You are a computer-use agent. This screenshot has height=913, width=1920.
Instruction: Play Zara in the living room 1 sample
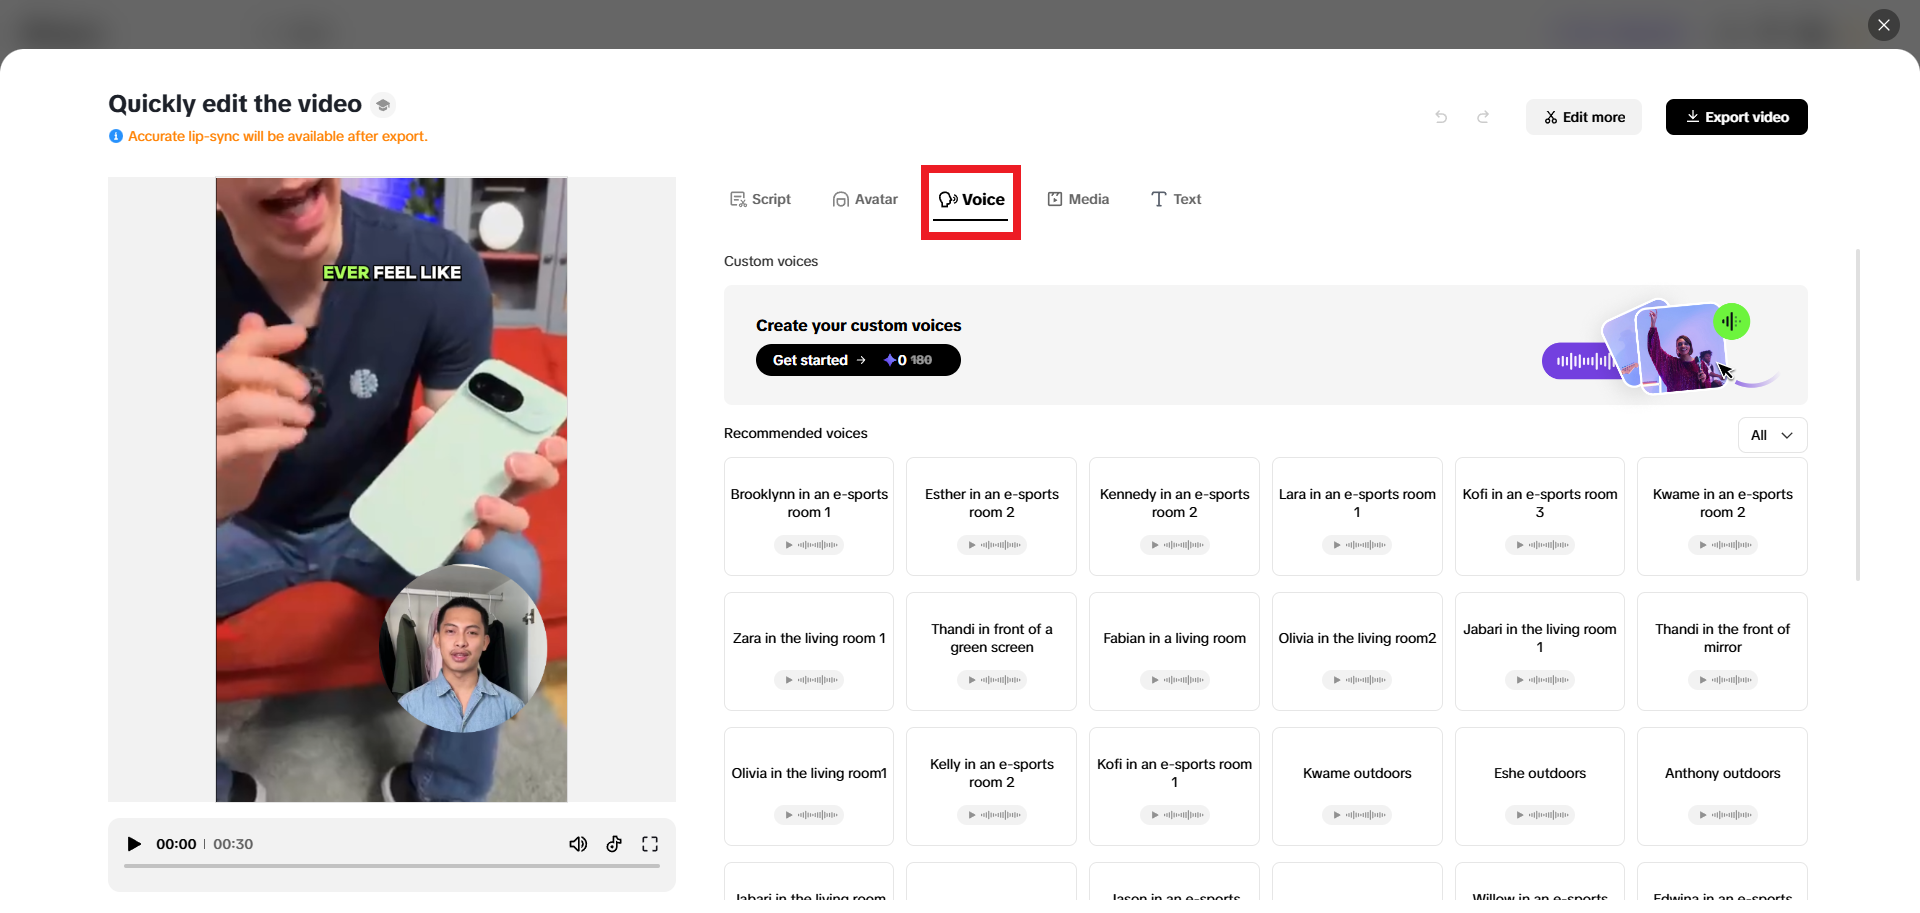pyautogui.click(x=809, y=680)
